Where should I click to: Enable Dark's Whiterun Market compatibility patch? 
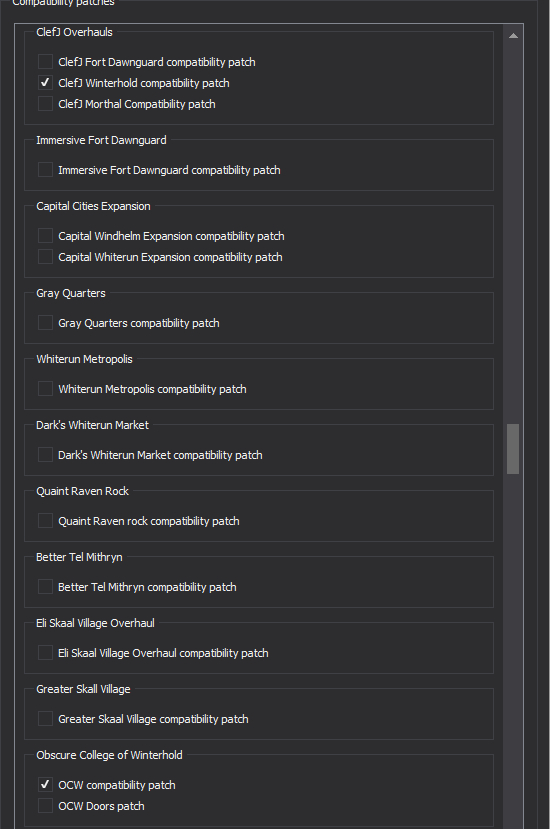coord(45,455)
